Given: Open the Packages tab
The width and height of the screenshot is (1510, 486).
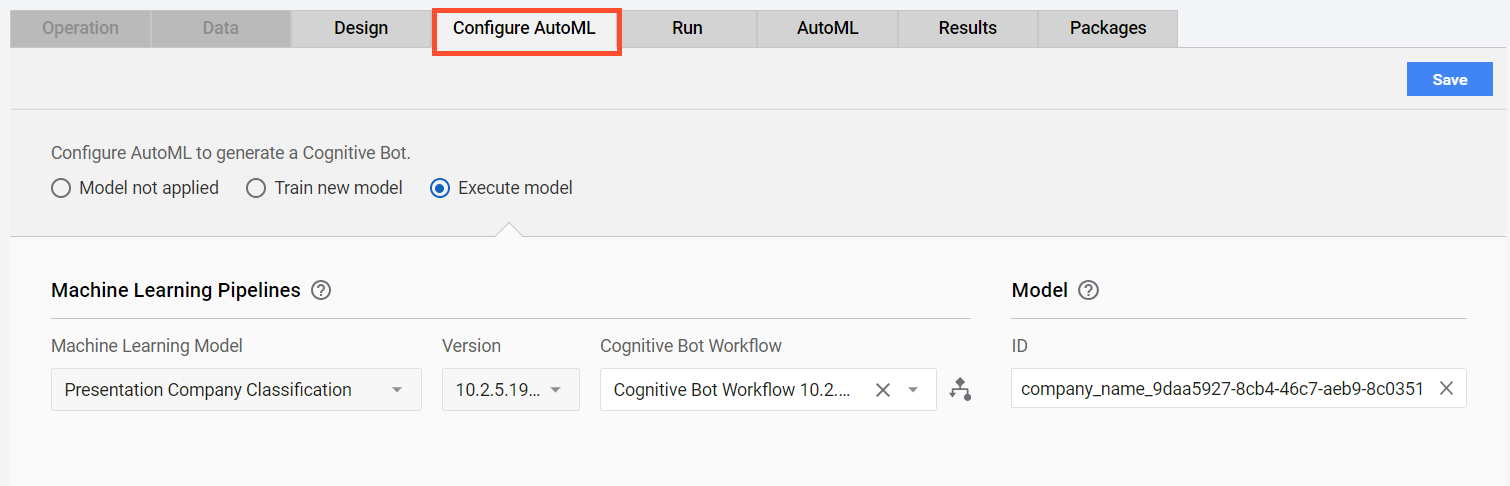Looking at the screenshot, I should [1108, 28].
